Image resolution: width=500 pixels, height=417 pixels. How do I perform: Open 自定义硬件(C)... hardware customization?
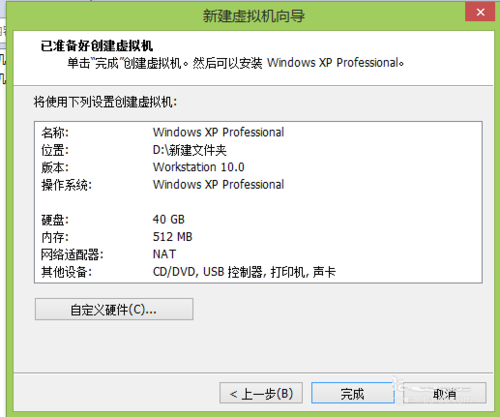pos(114,309)
